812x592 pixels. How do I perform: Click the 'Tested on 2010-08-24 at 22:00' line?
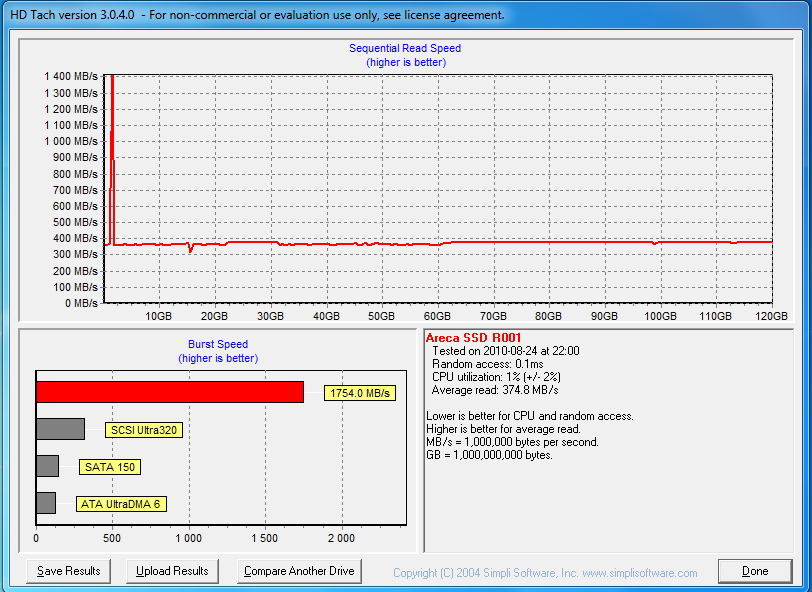pyautogui.click(x=506, y=351)
